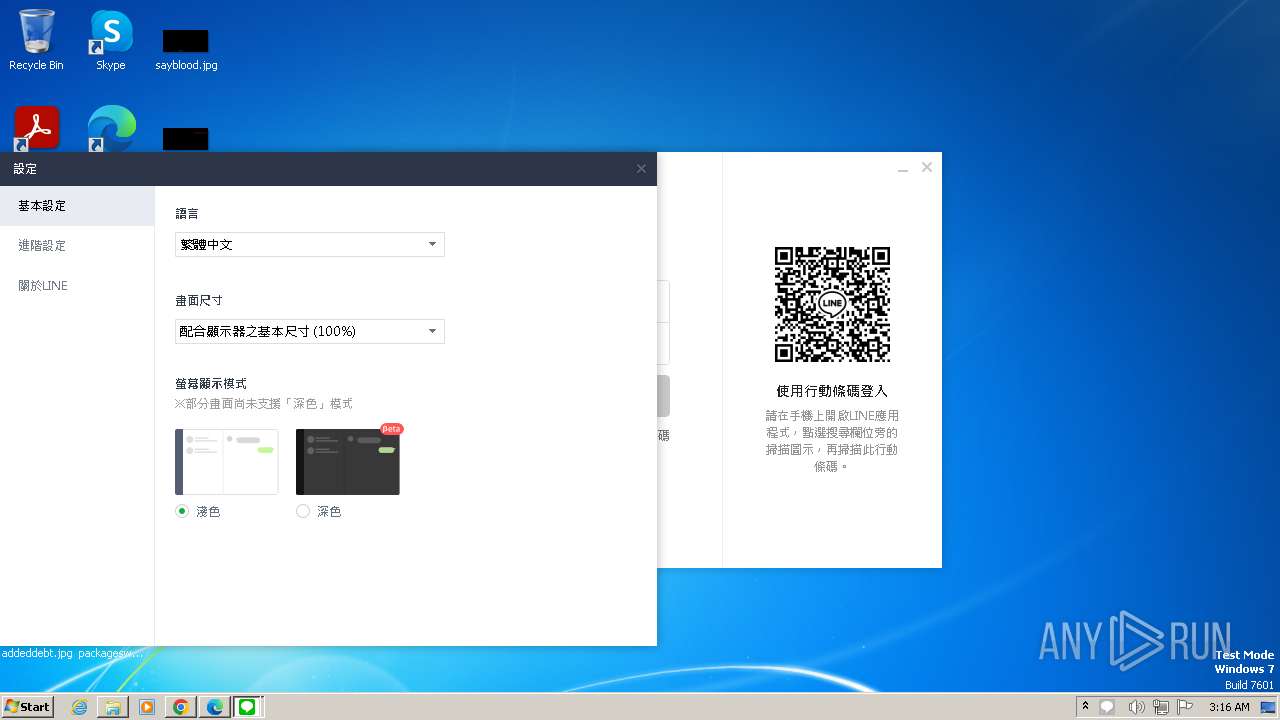The width and height of the screenshot is (1280, 720).
Task: Open the 關於LINE tab
Action: click(77, 286)
